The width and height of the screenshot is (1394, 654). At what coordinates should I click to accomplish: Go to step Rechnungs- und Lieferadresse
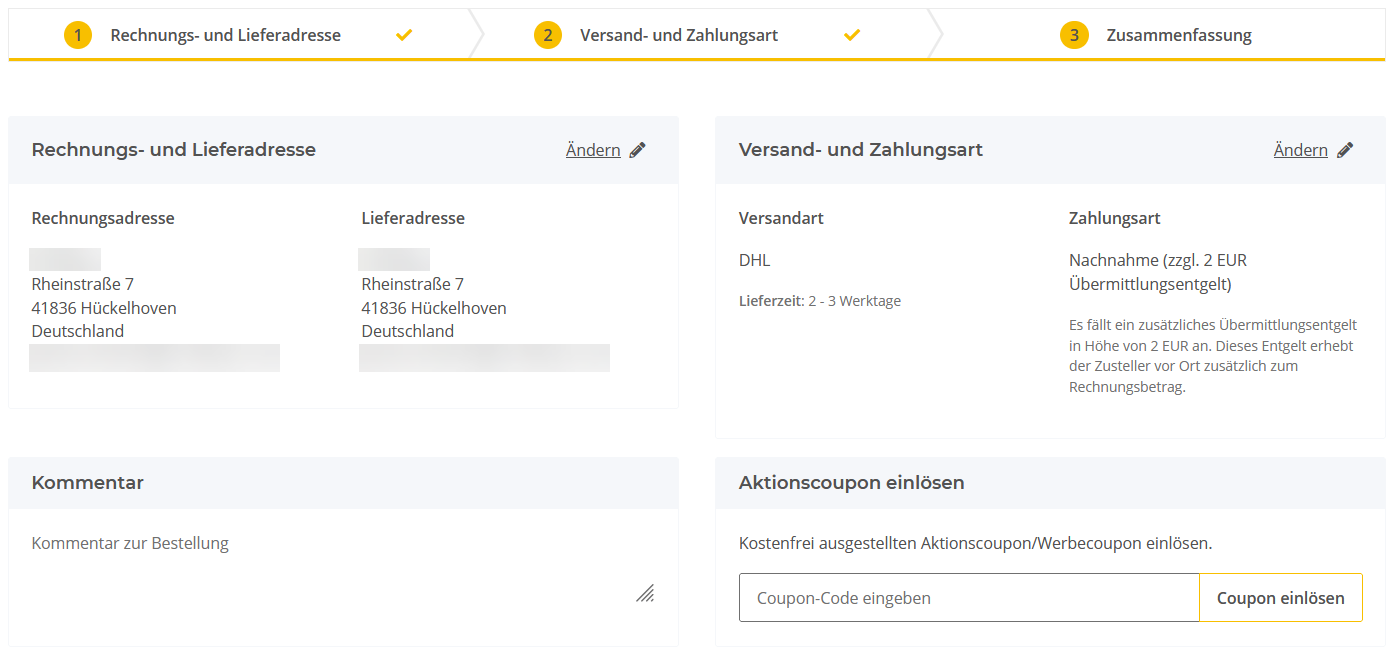(x=225, y=35)
